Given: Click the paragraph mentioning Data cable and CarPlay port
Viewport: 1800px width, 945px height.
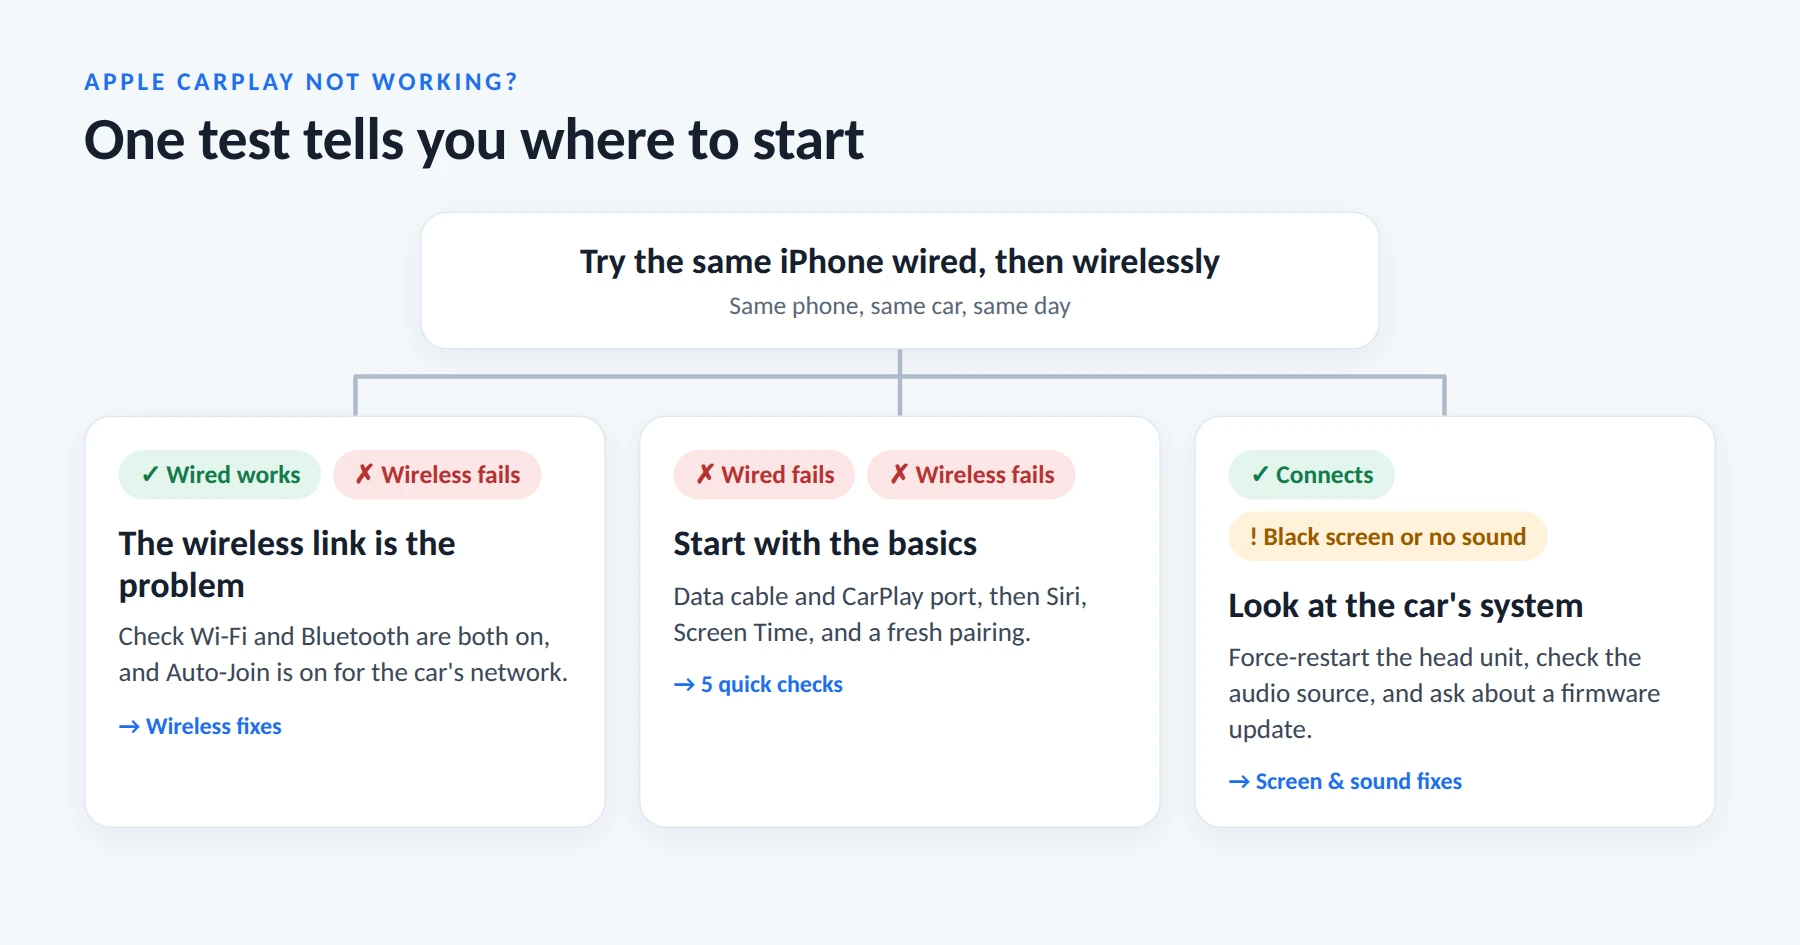Looking at the screenshot, I should [880, 614].
